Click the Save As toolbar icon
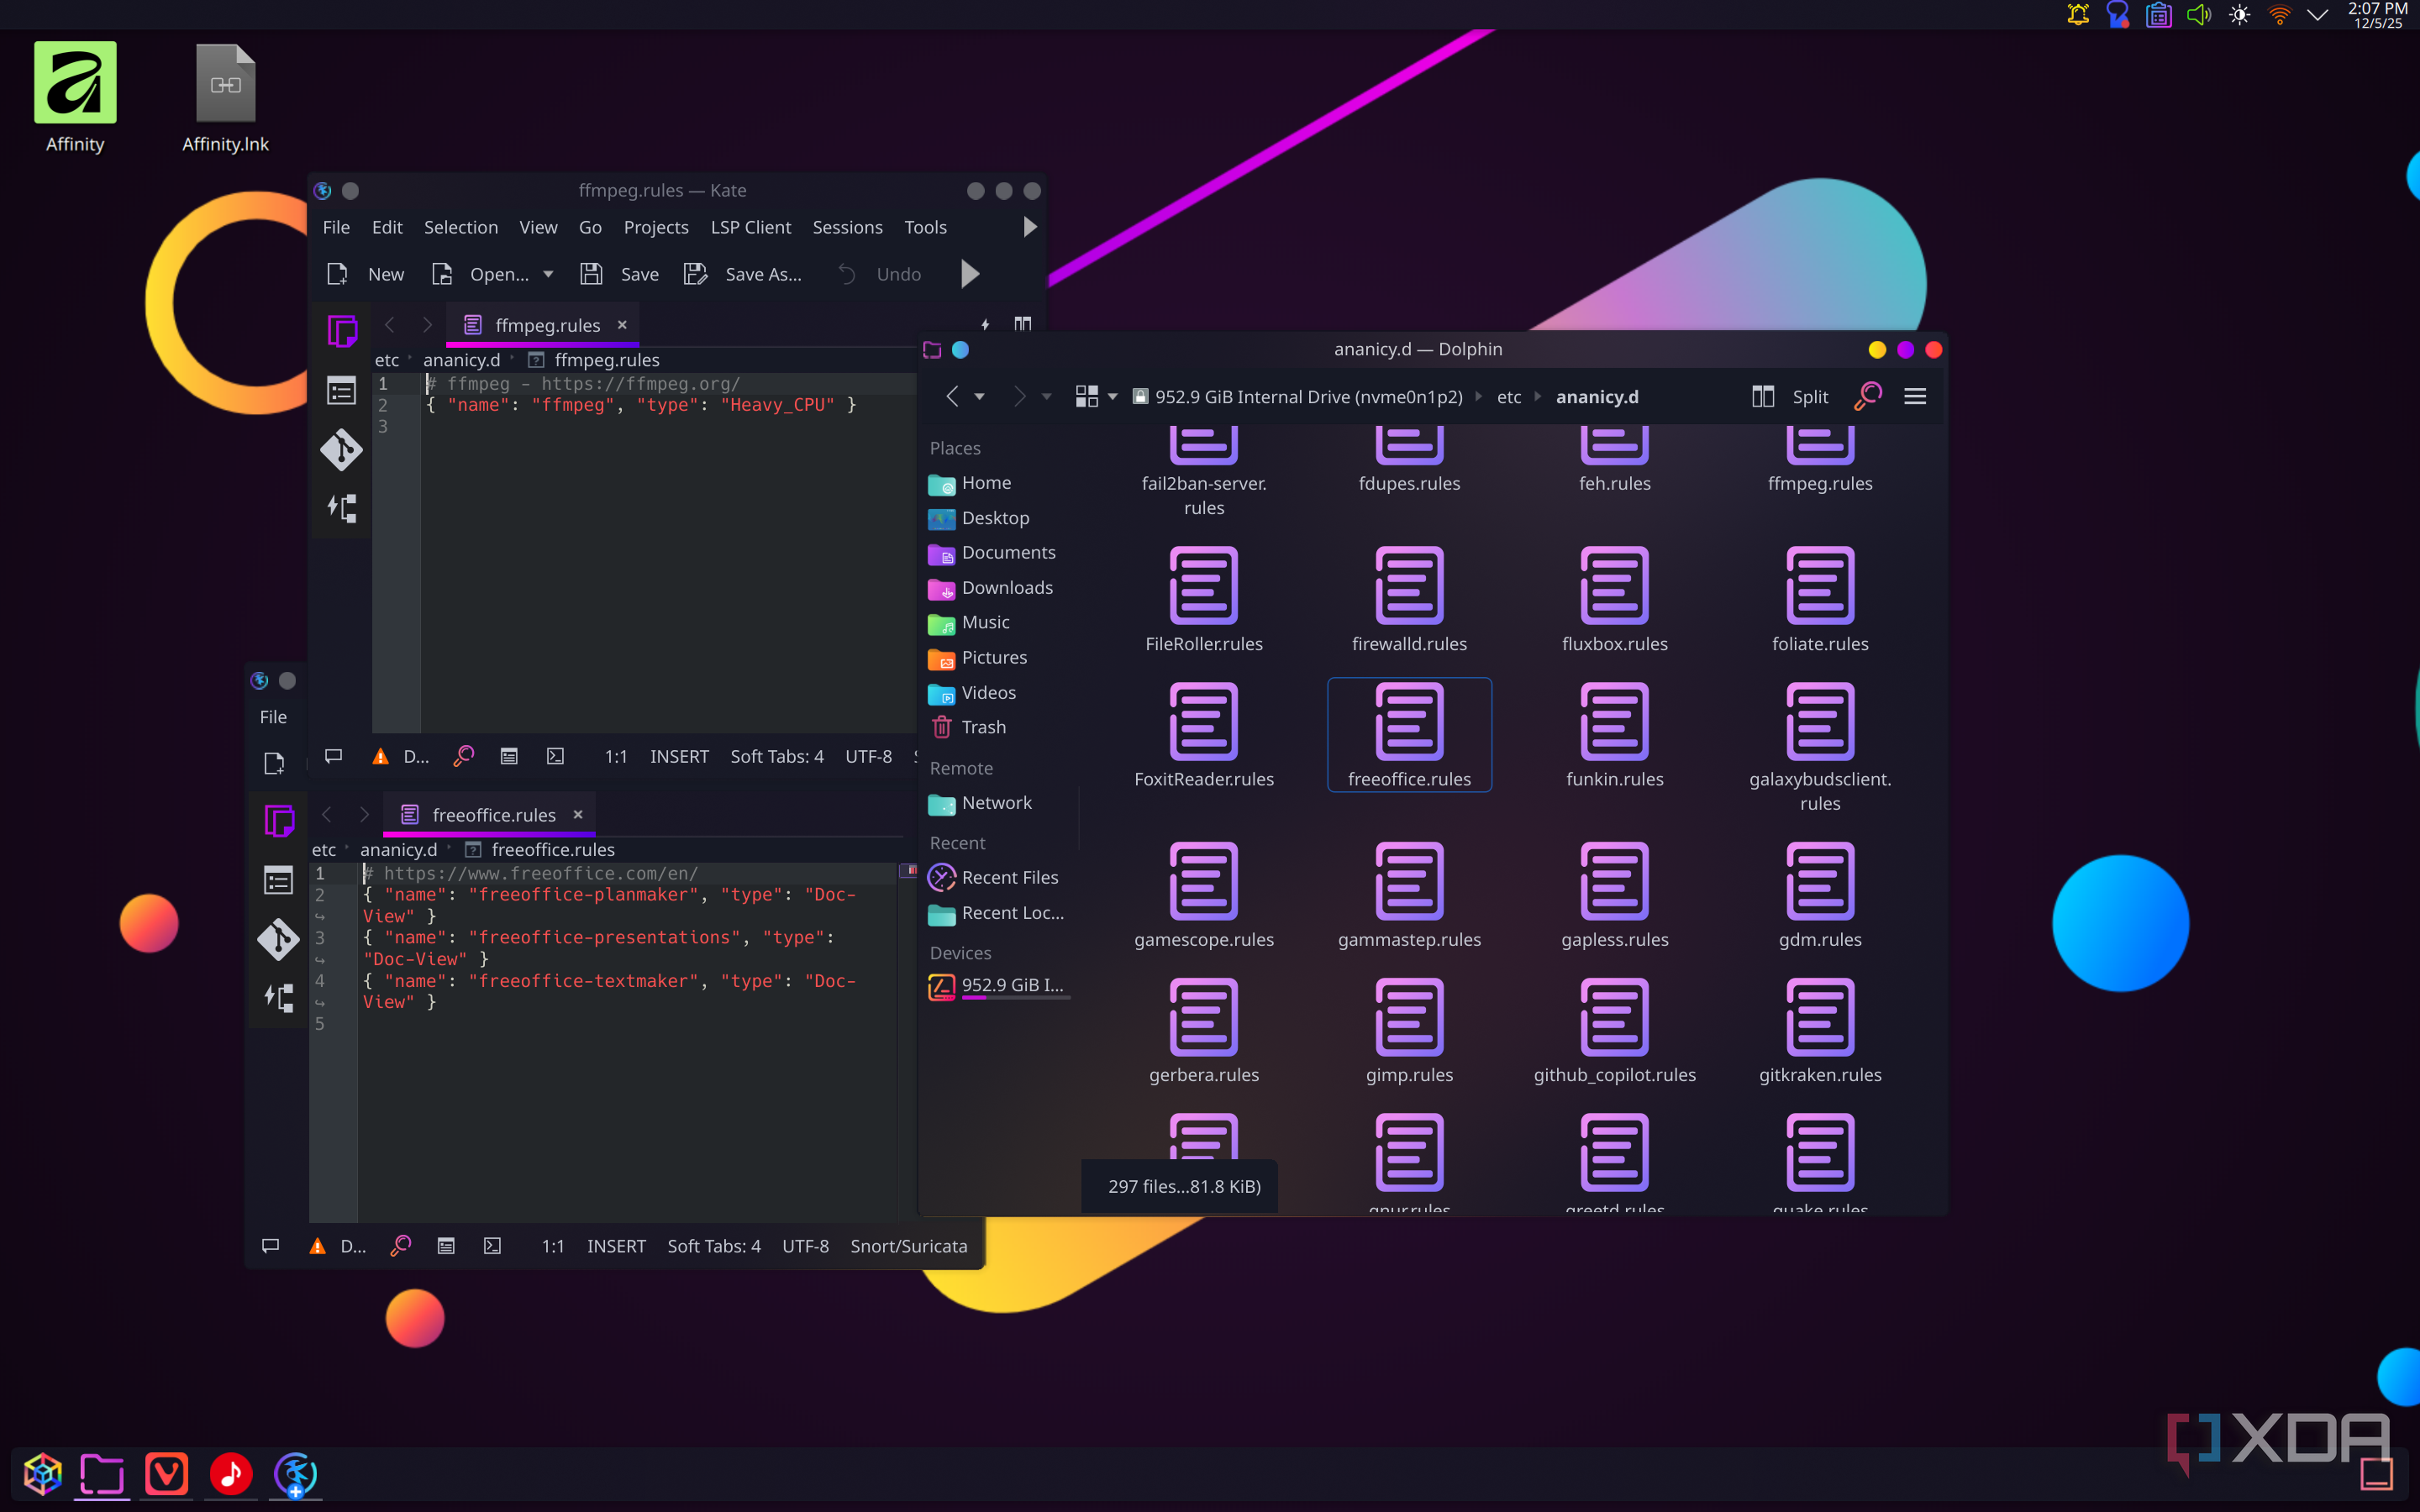Viewport: 2420px width, 1512px height. click(x=696, y=274)
